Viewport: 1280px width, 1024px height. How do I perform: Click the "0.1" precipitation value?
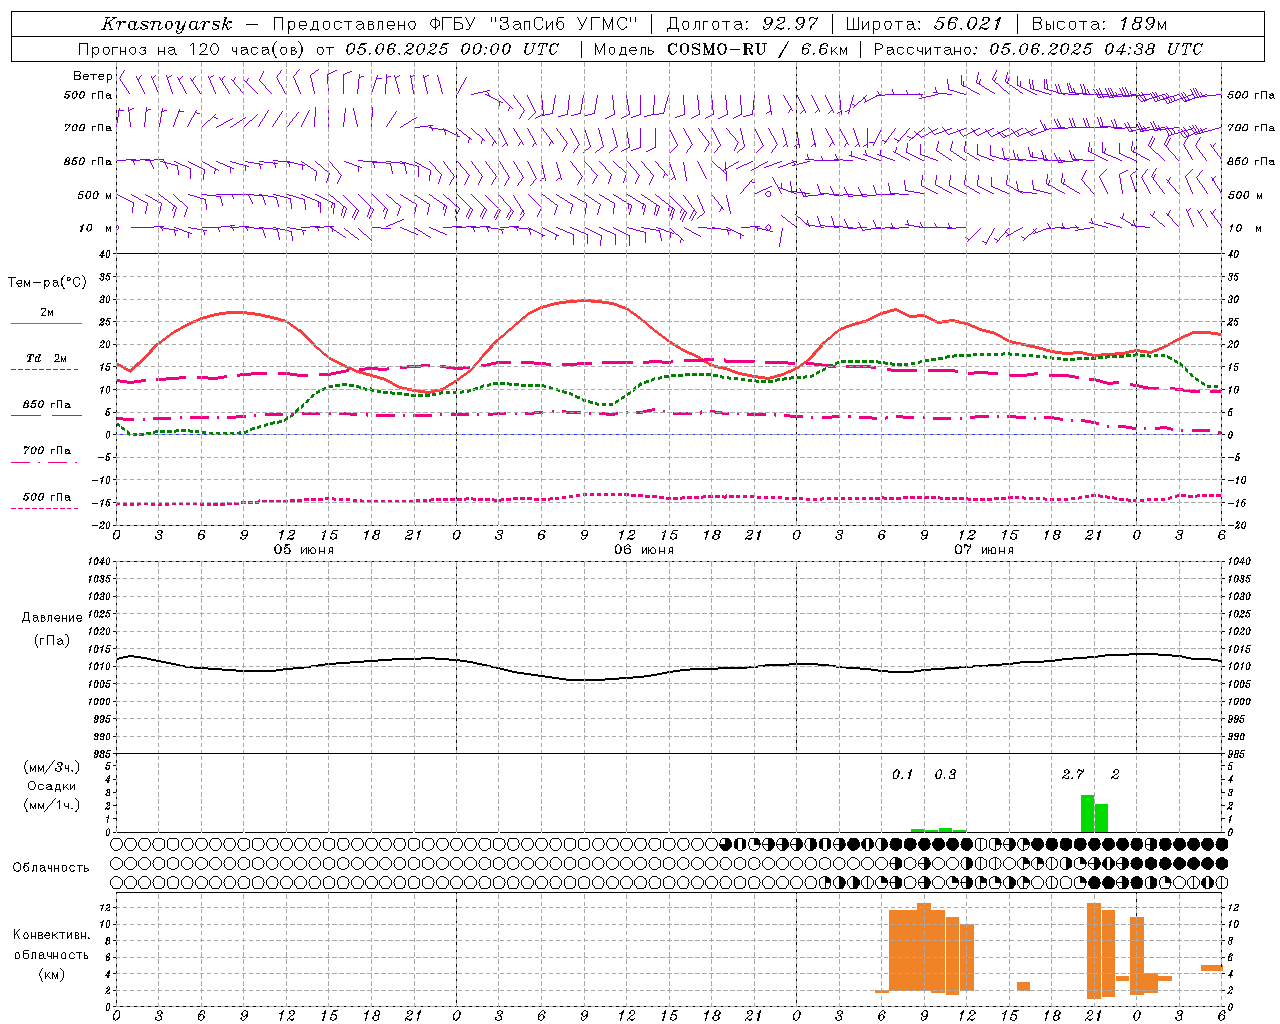tap(903, 774)
